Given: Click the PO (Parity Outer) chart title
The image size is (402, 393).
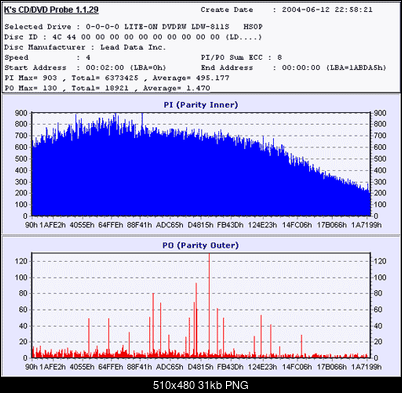Looking at the screenshot, I should pos(201,245).
